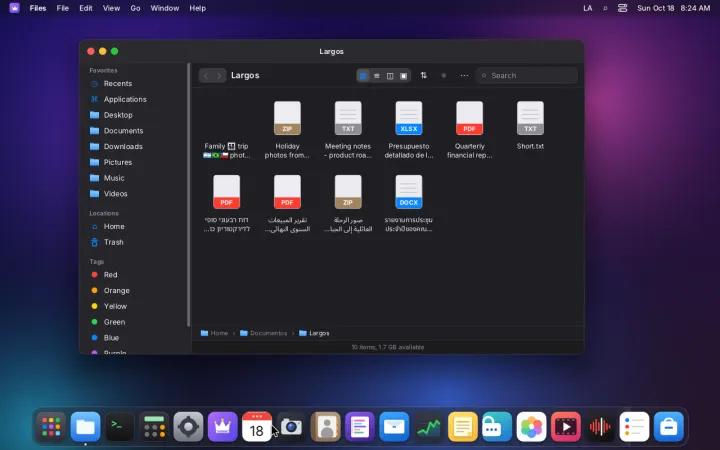Open the Downloads sidebar folder
Image resolution: width=720 pixels, height=450 pixels.
click(x=134, y=146)
